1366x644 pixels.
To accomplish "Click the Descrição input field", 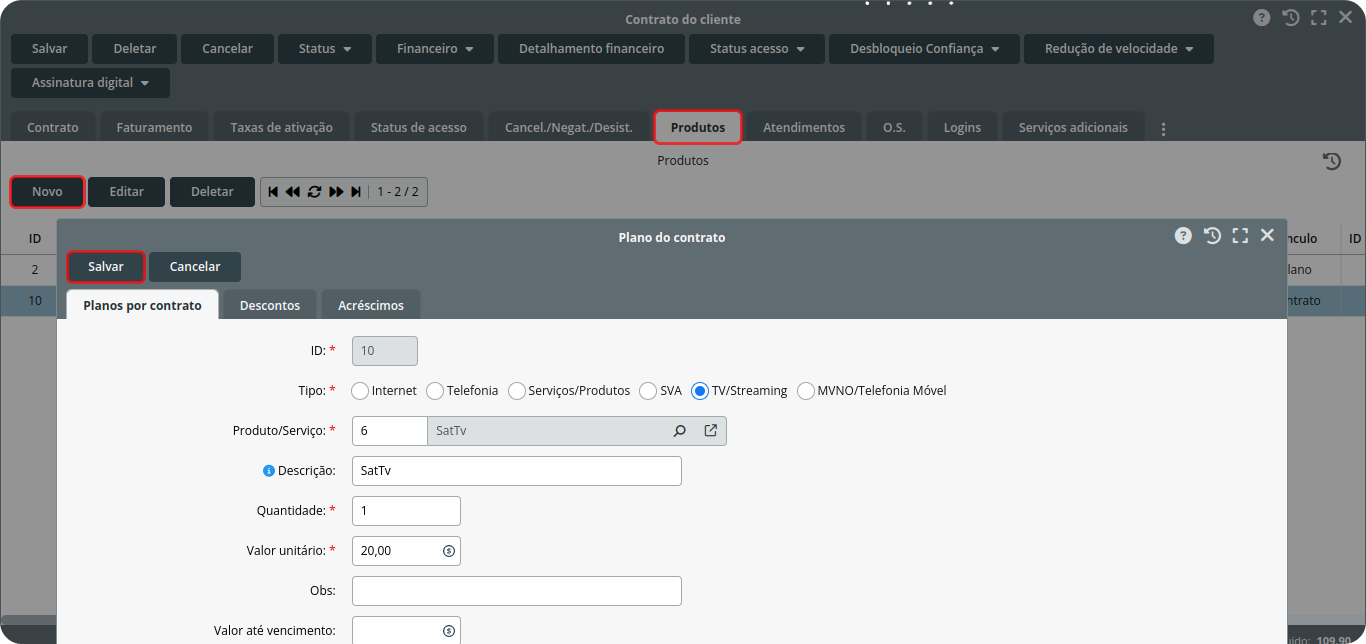I will click(x=517, y=471).
